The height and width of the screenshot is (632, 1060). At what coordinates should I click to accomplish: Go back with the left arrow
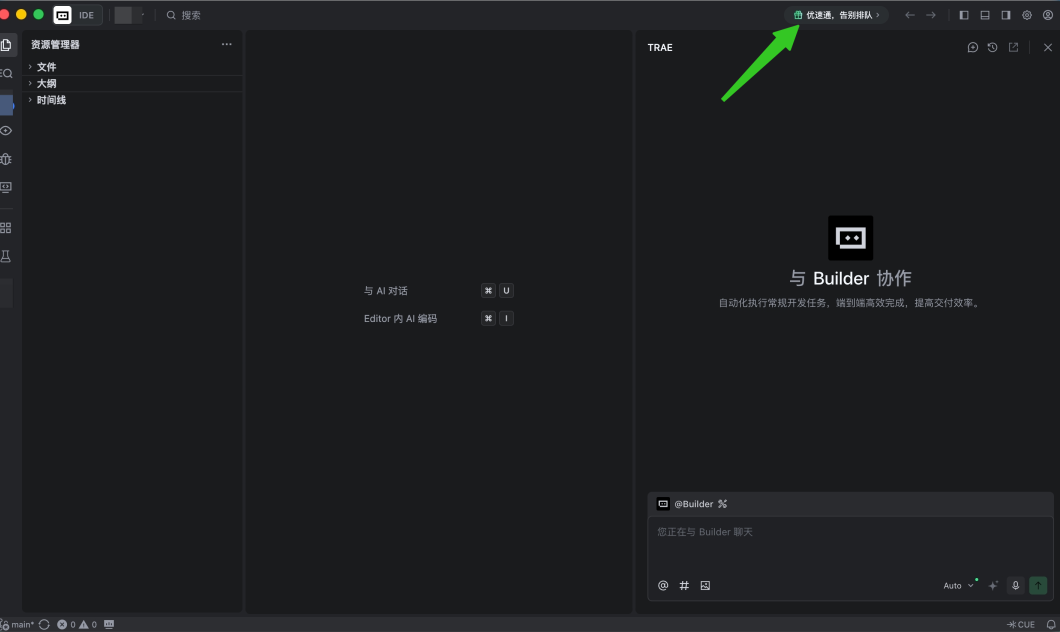pos(910,15)
